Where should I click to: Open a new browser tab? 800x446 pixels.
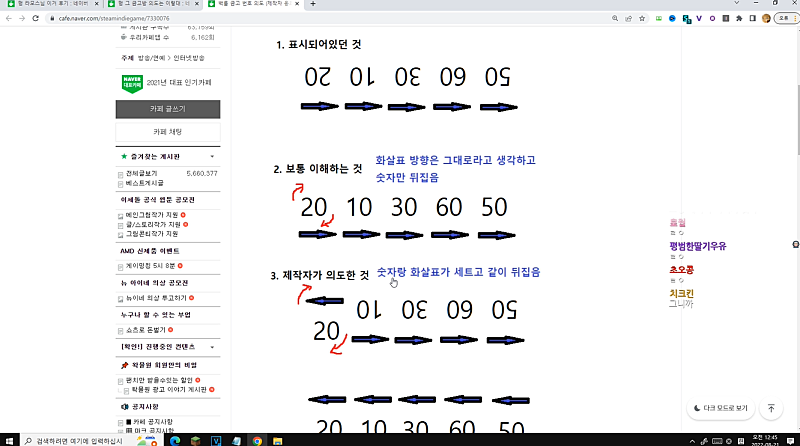[313, 4]
